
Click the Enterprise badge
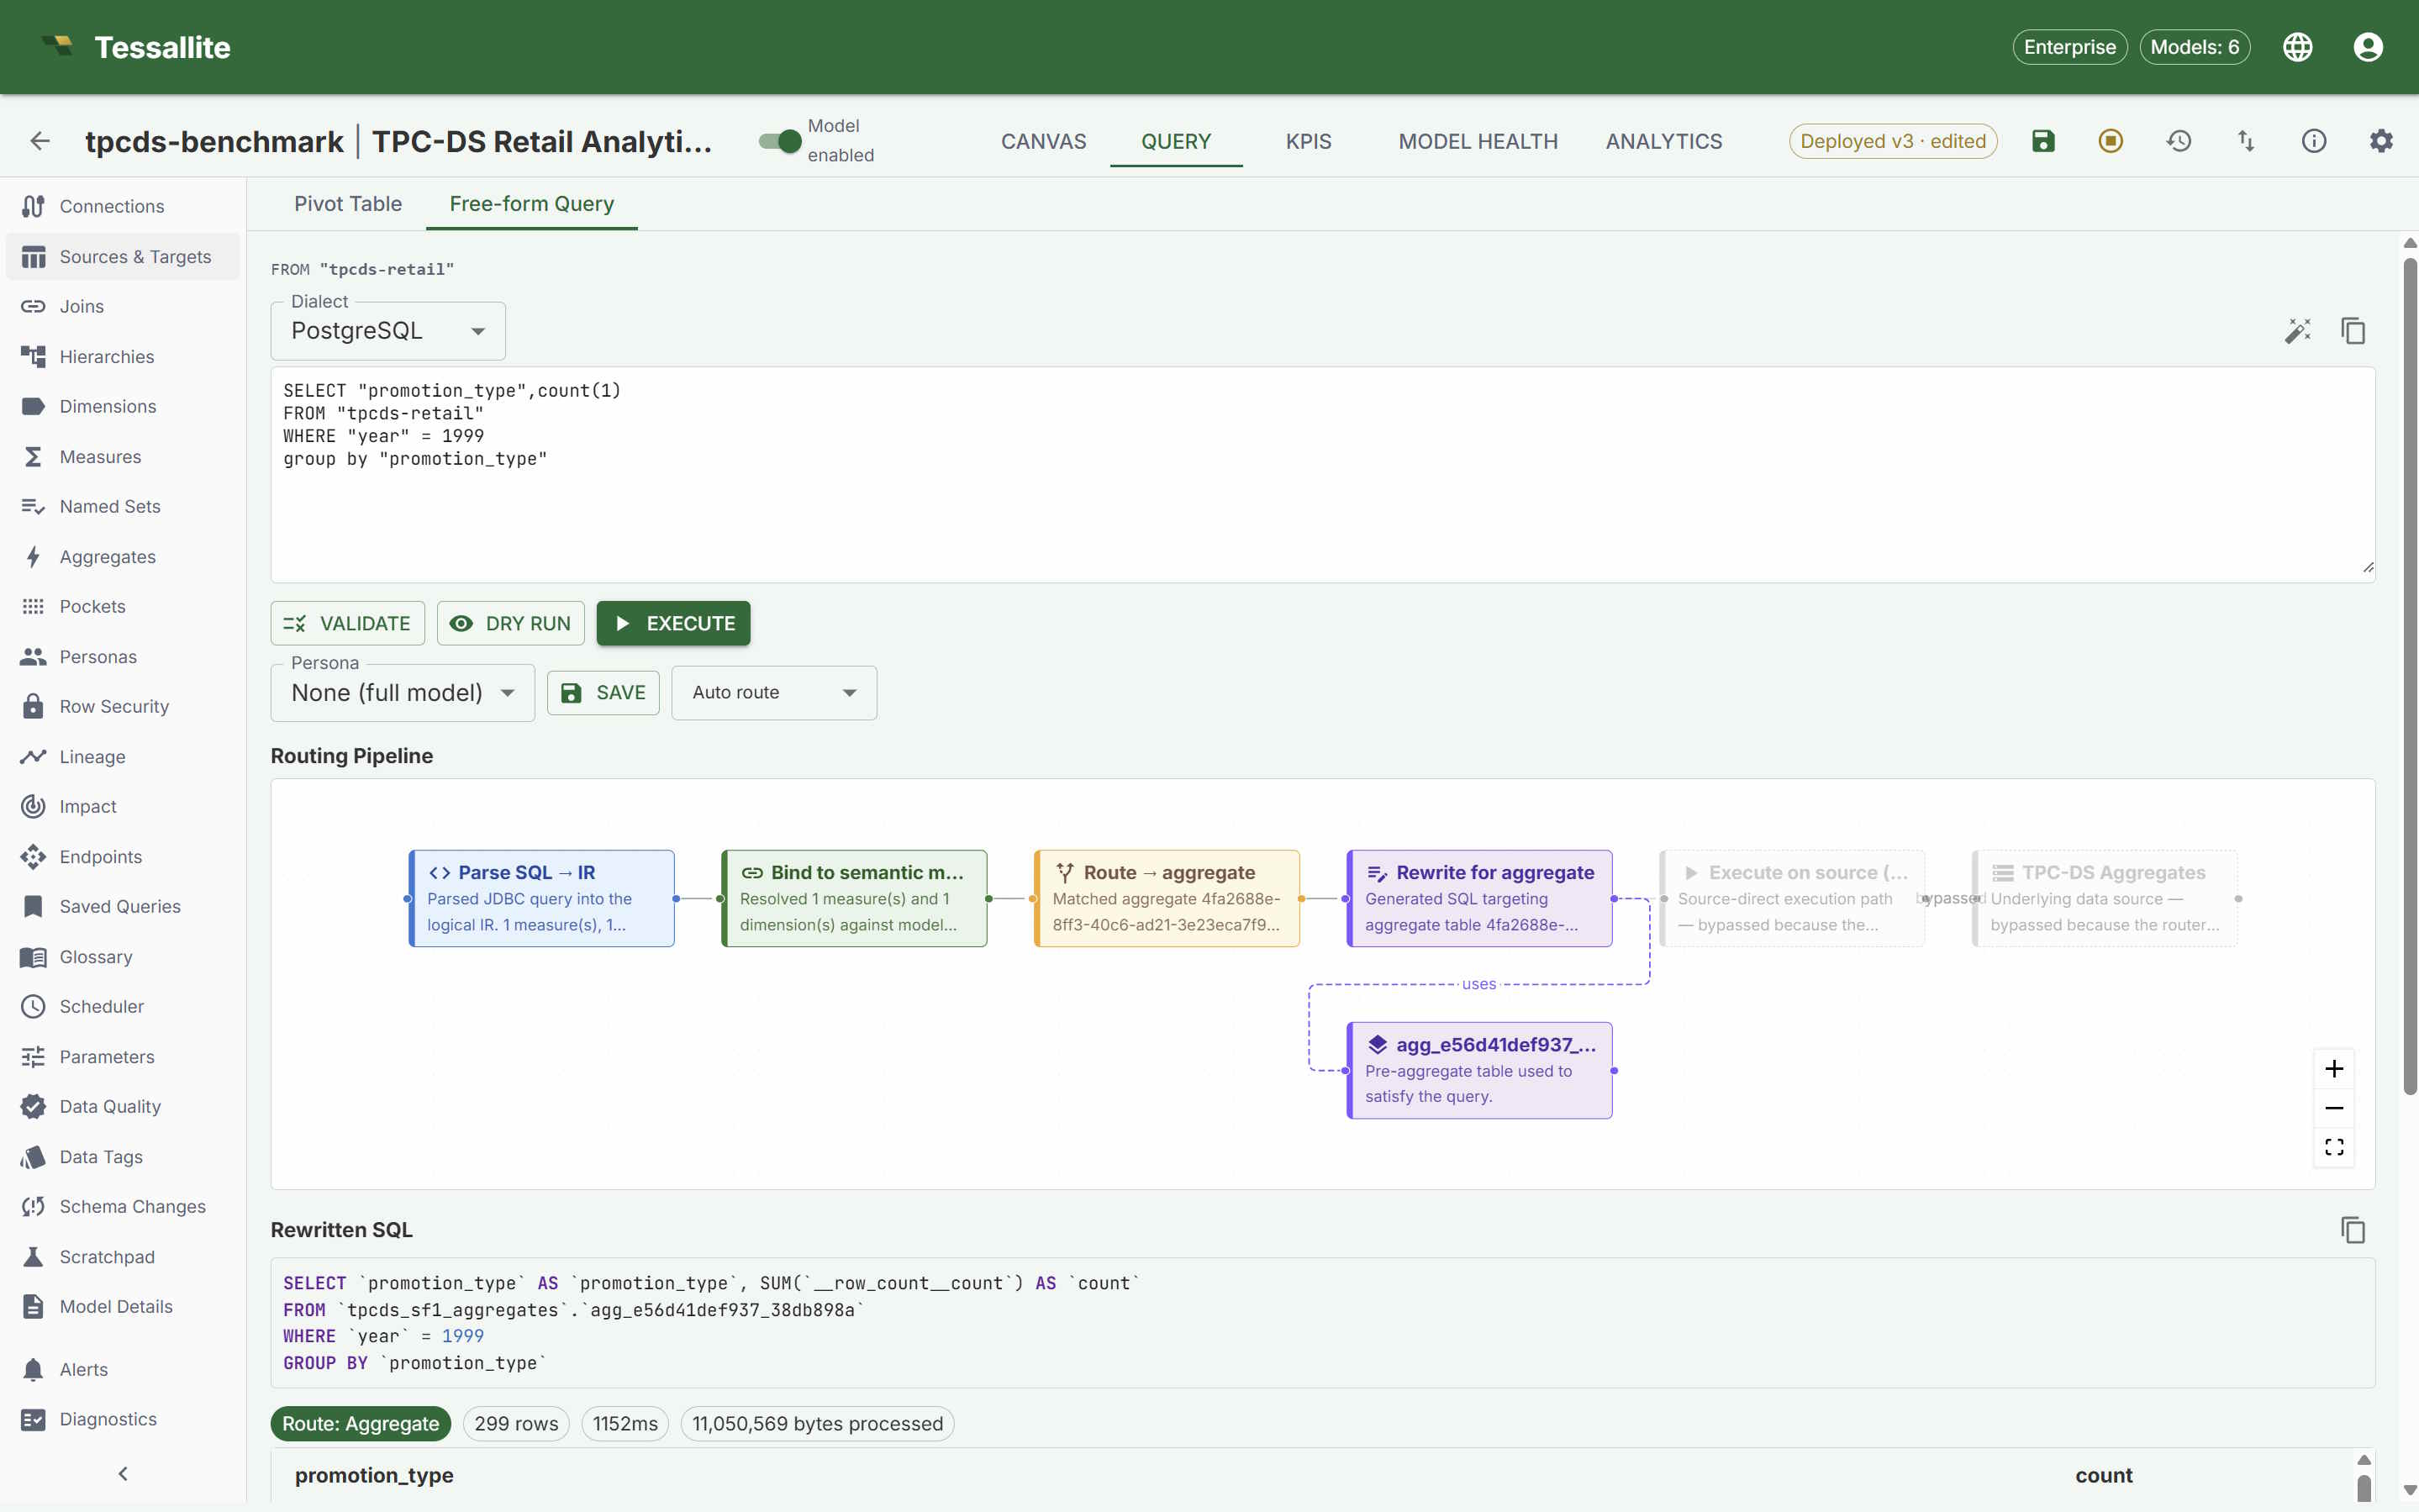click(2069, 47)
